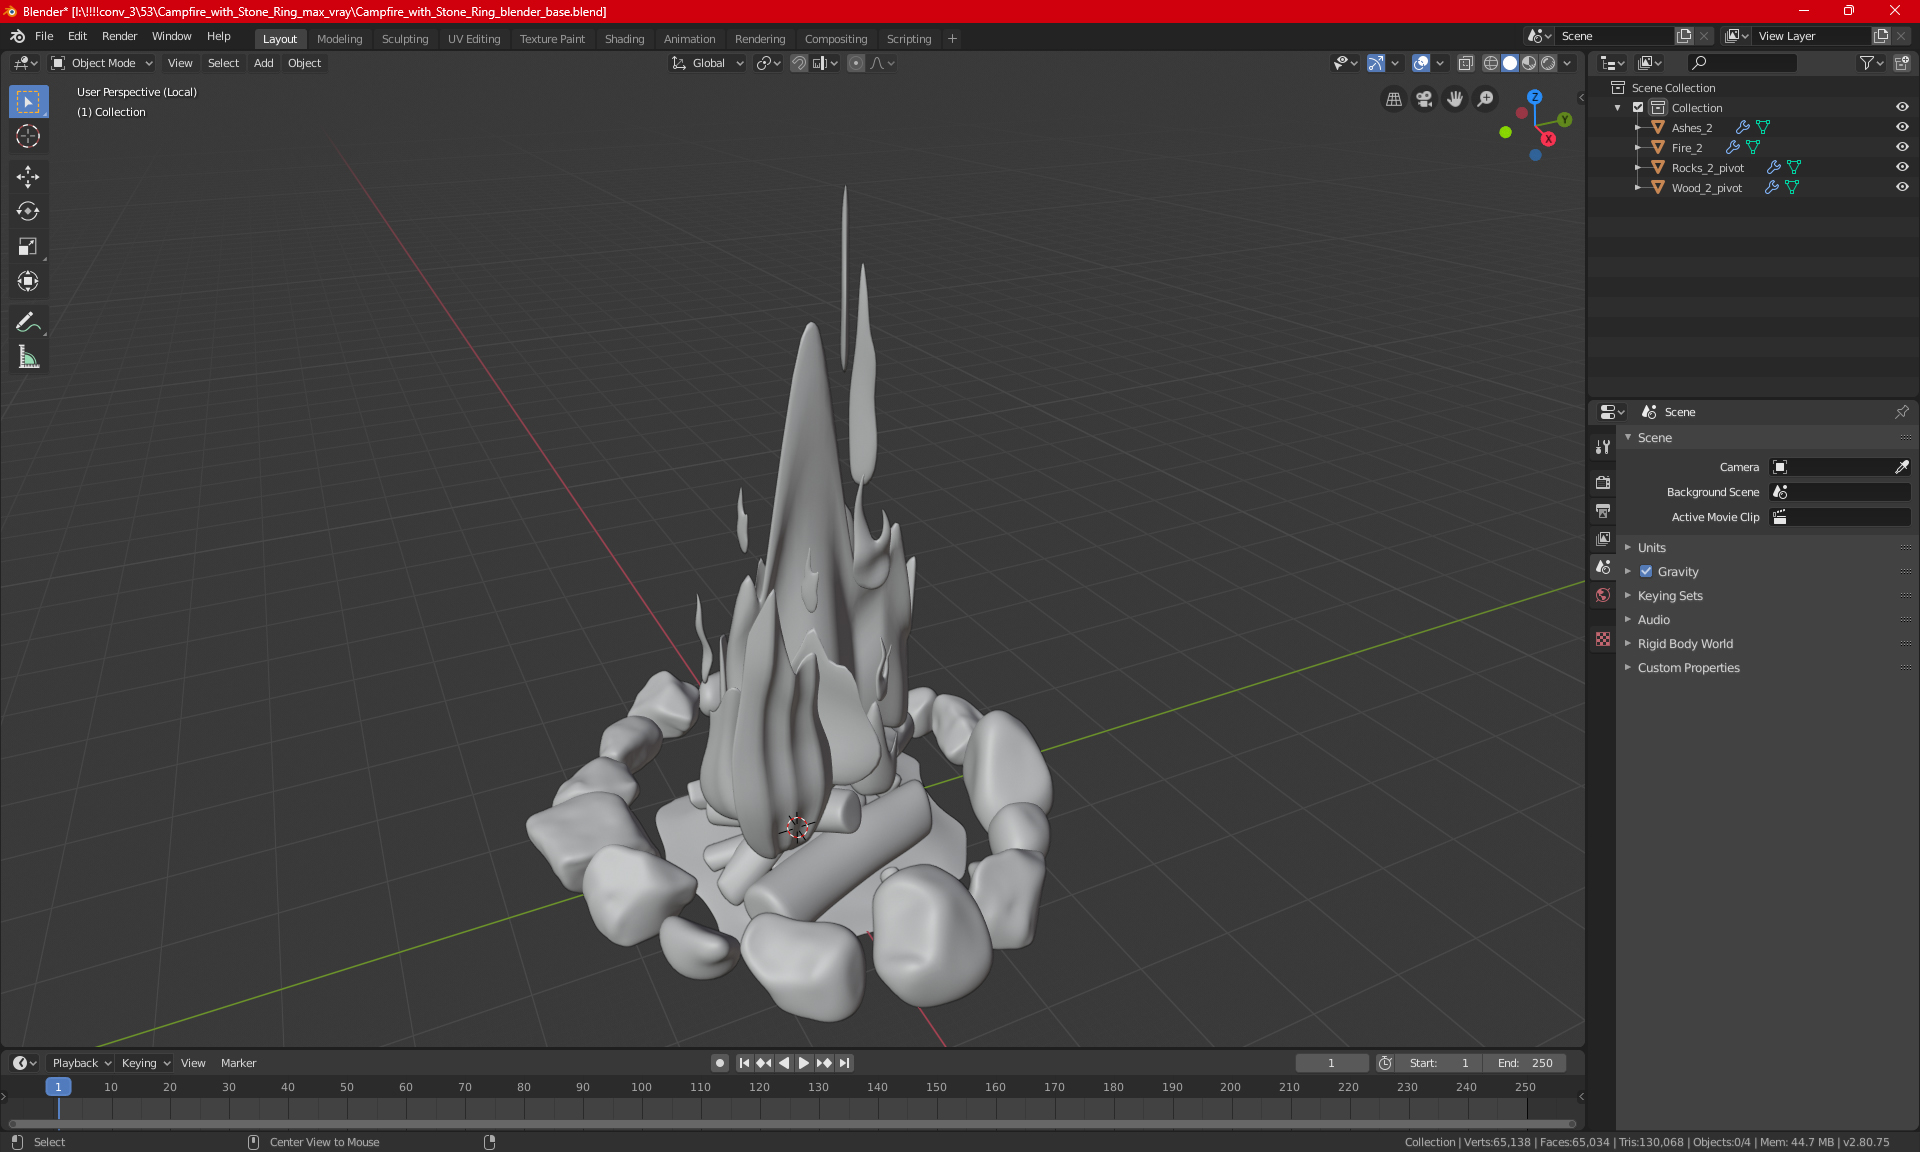
Task: Switch to wireframe shading
Action: [1490, 63]
